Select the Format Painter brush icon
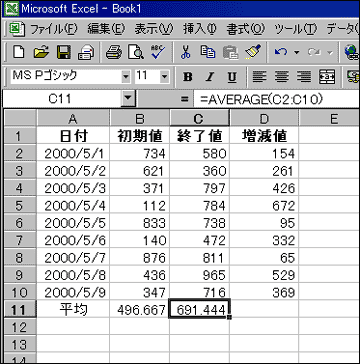Image resolution: width=360 pixels, height=364 pixels. pyautogui.click(x=252, y=52)
